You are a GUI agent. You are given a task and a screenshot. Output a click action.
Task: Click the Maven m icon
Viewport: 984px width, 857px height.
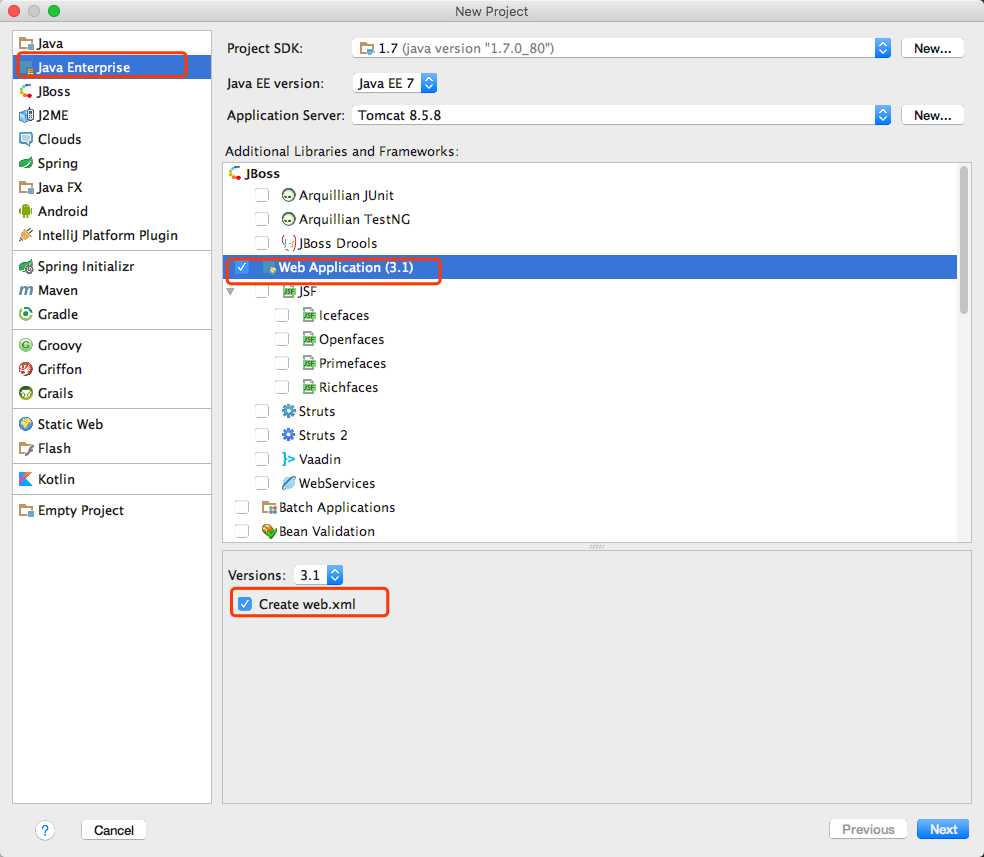click(x=26, y=290)
